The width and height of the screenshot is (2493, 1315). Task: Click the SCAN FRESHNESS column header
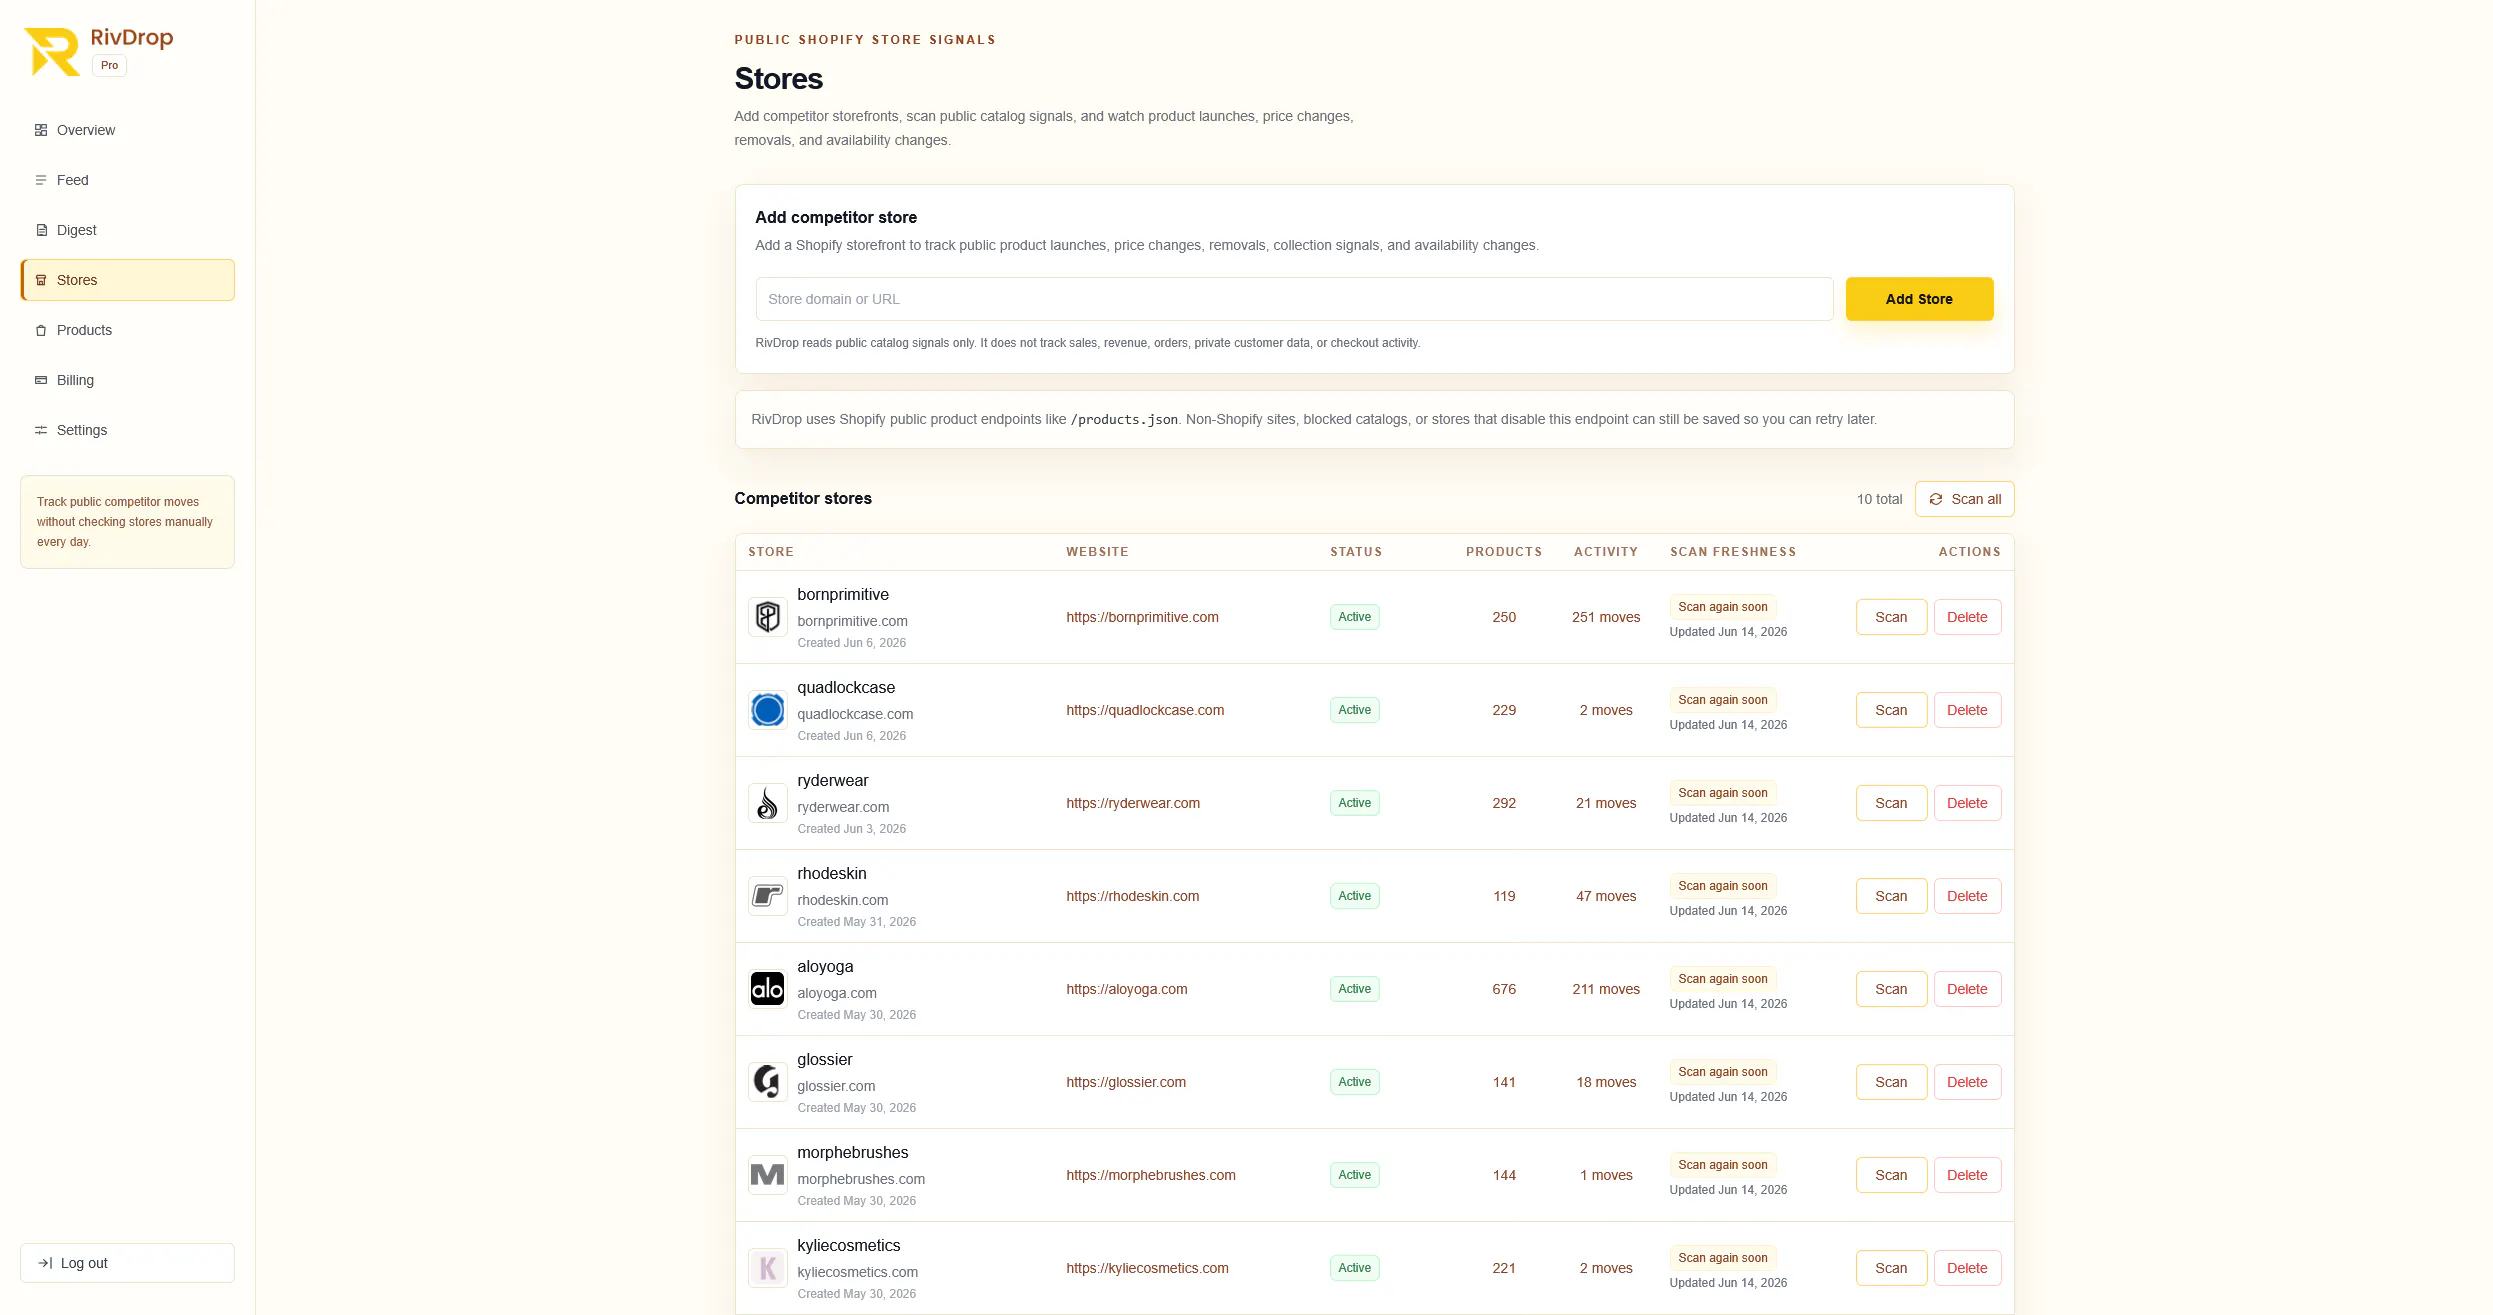1733,552
